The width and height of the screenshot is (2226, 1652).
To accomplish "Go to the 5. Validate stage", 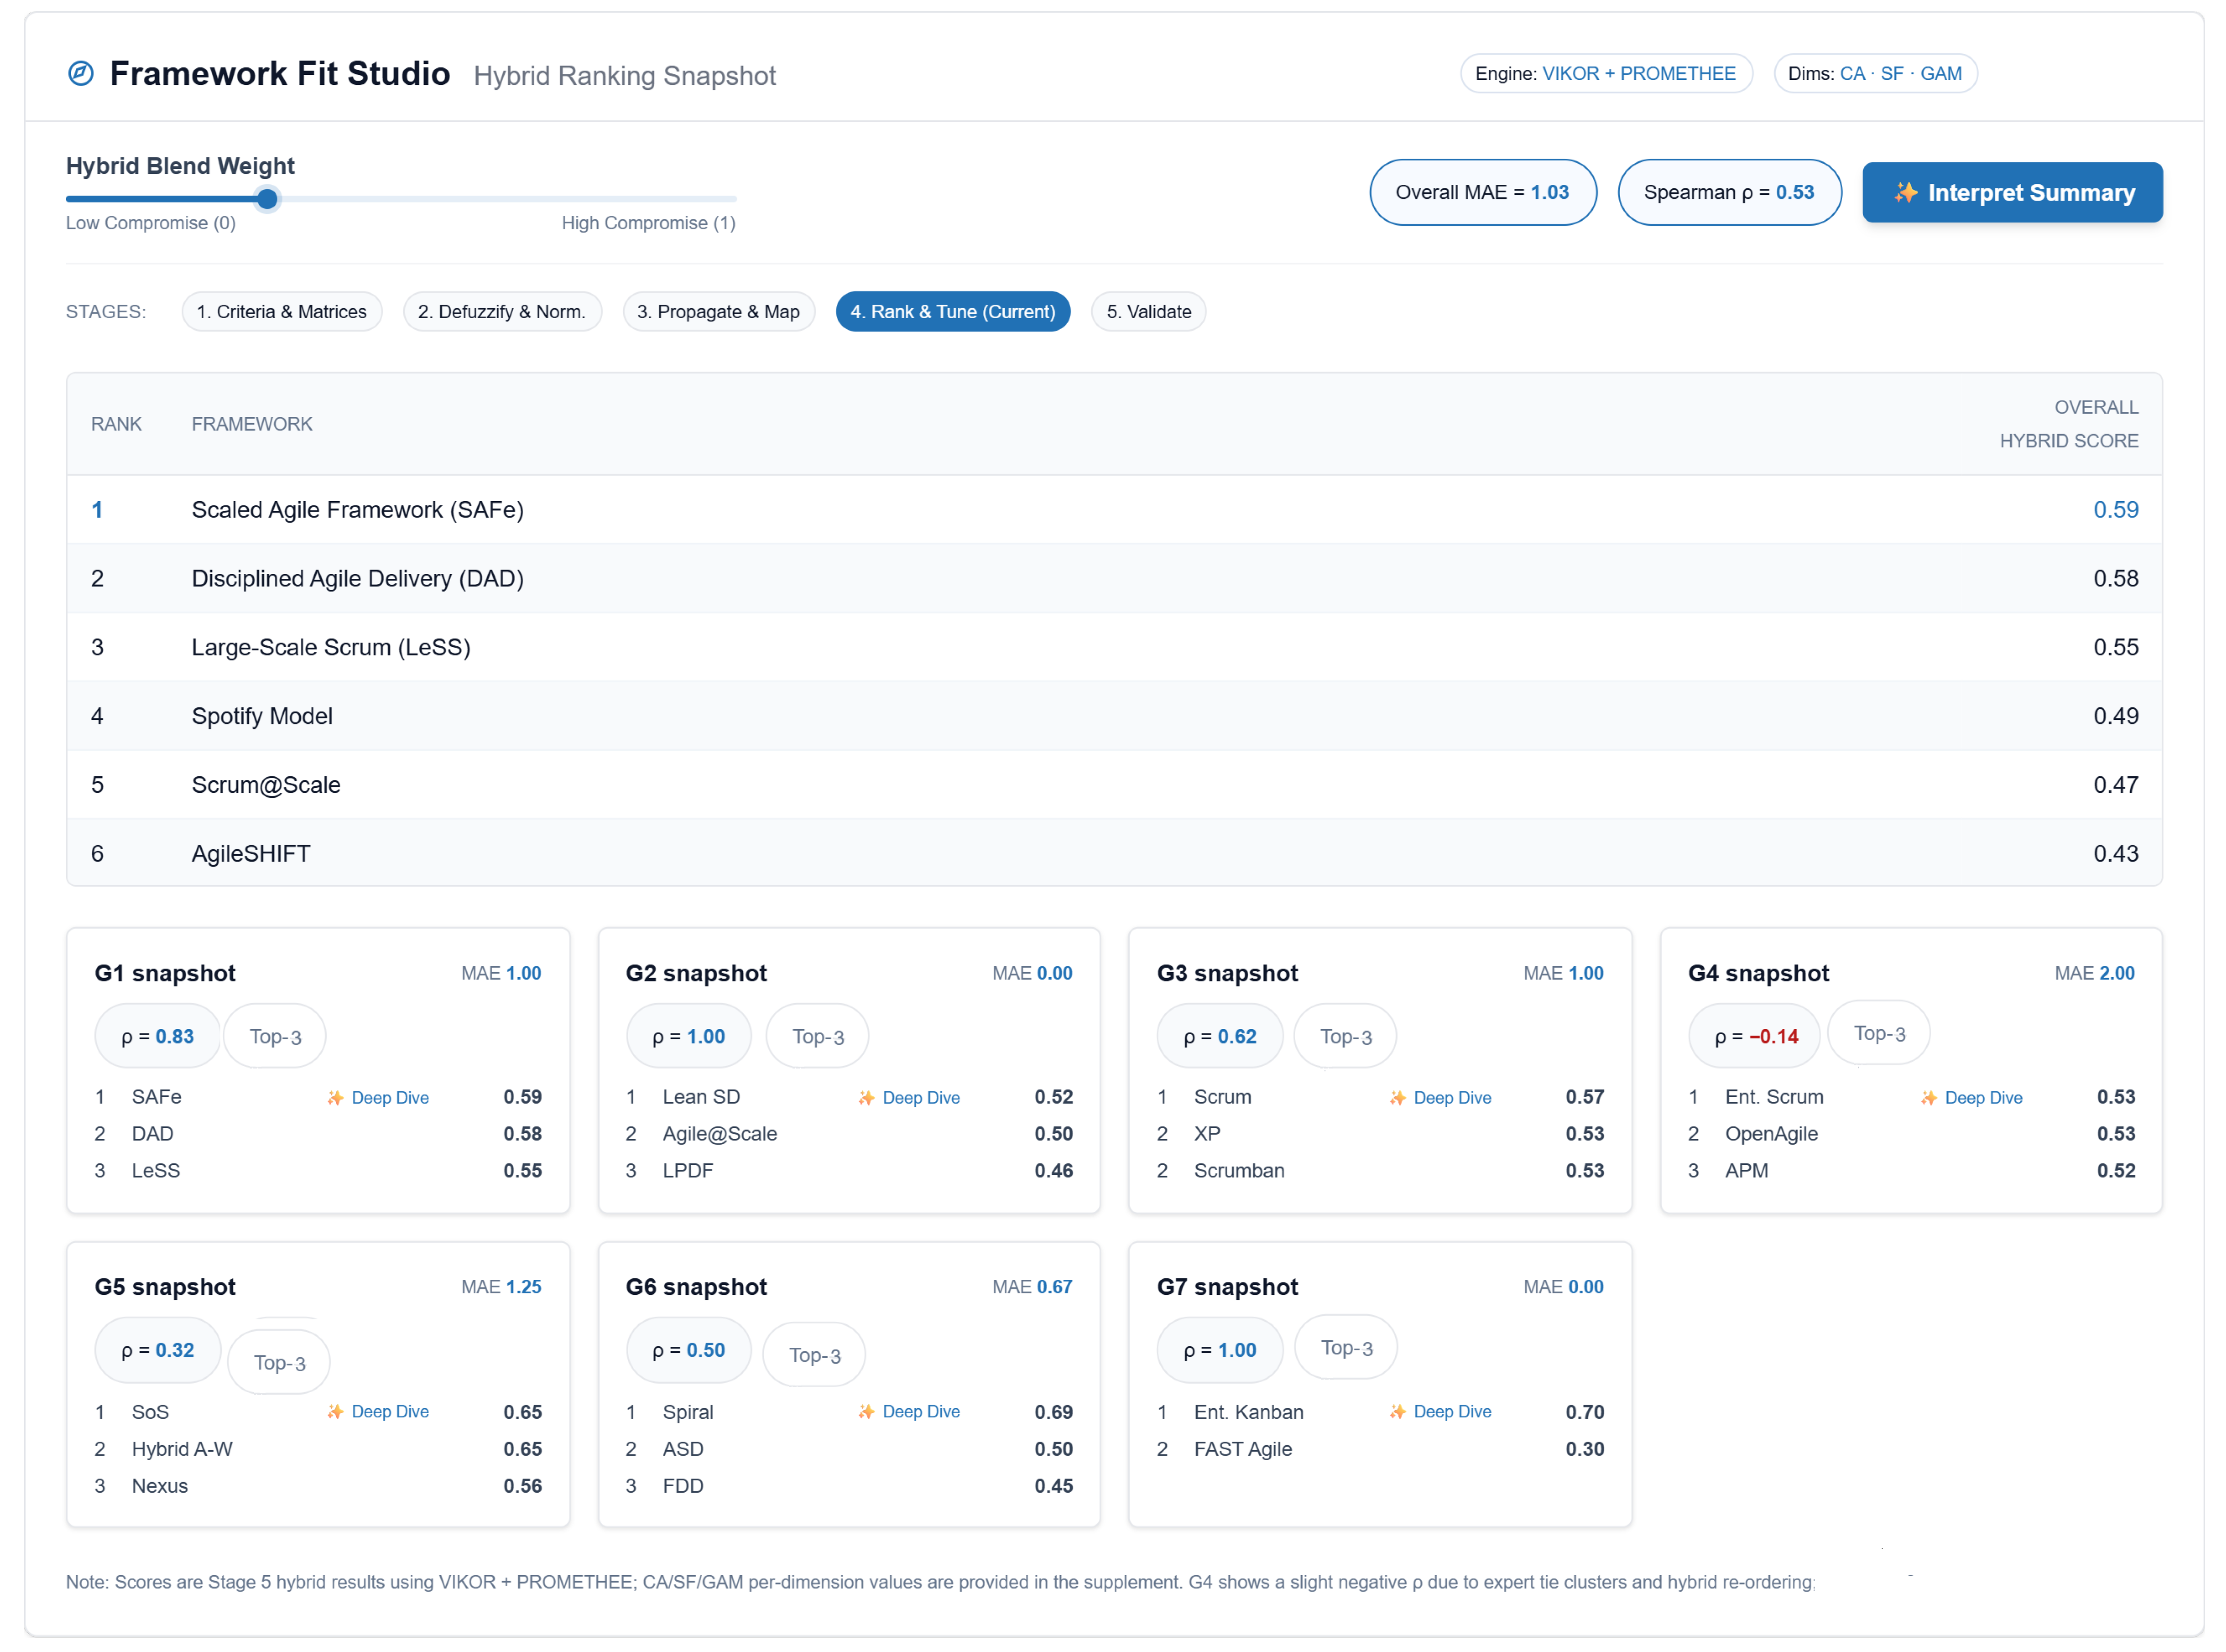I will [1148, 311].
